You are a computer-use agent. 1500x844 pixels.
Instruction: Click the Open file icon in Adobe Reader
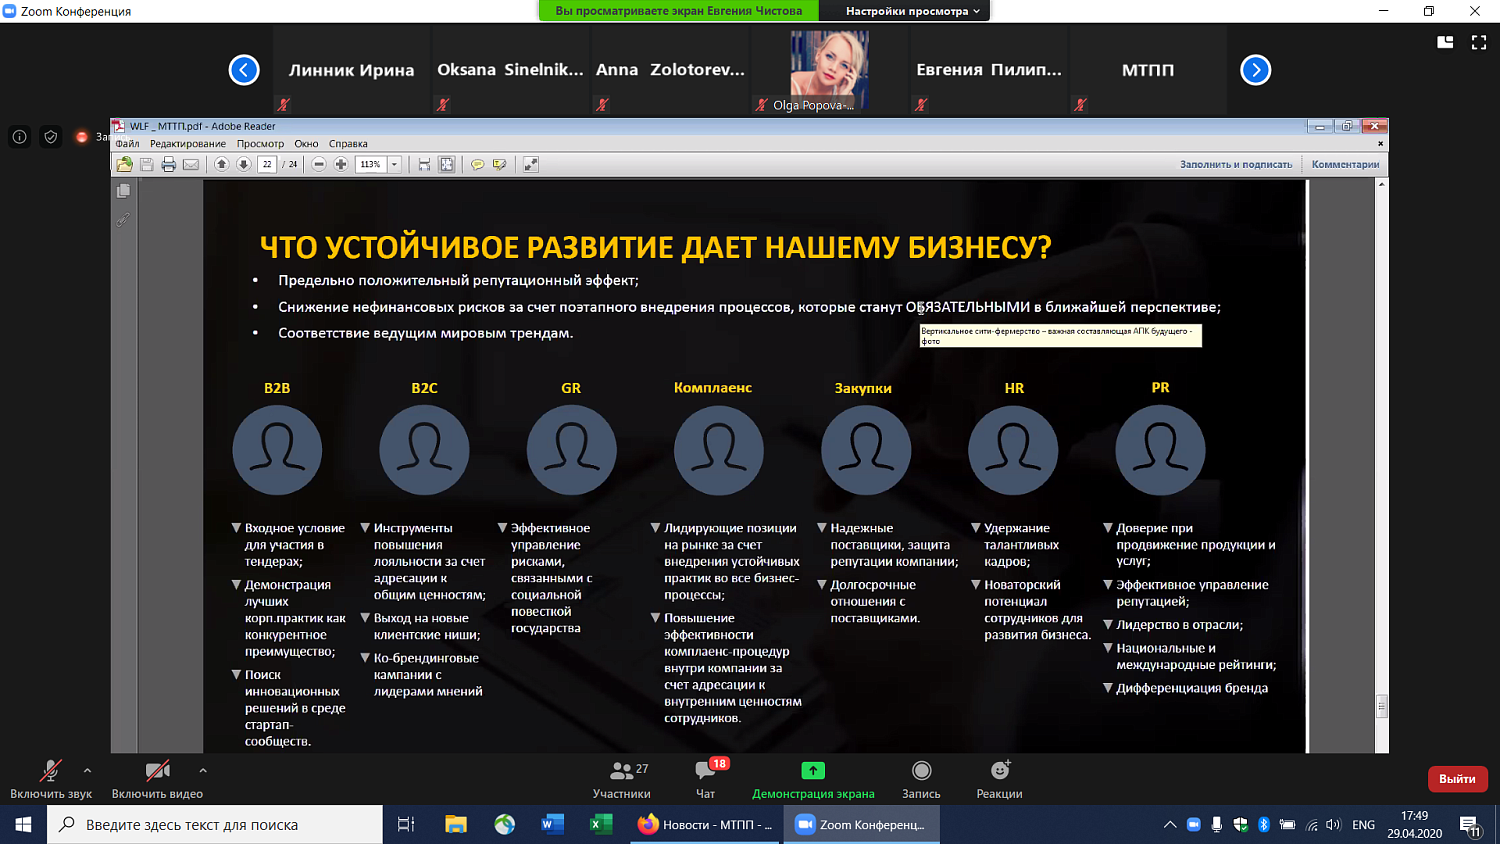(x=124, y=164)
